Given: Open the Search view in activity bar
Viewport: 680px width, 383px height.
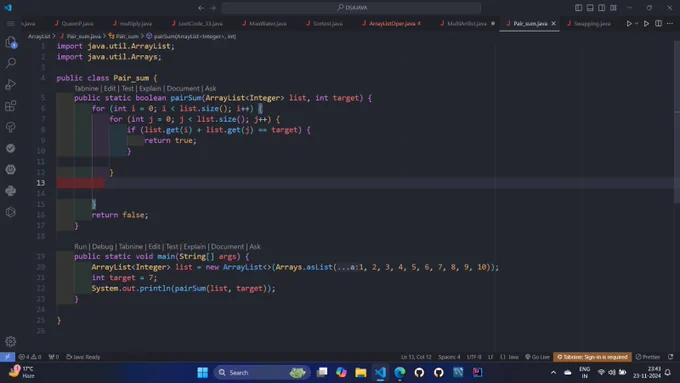Looking at the screenshot, I should click(11, 63).
